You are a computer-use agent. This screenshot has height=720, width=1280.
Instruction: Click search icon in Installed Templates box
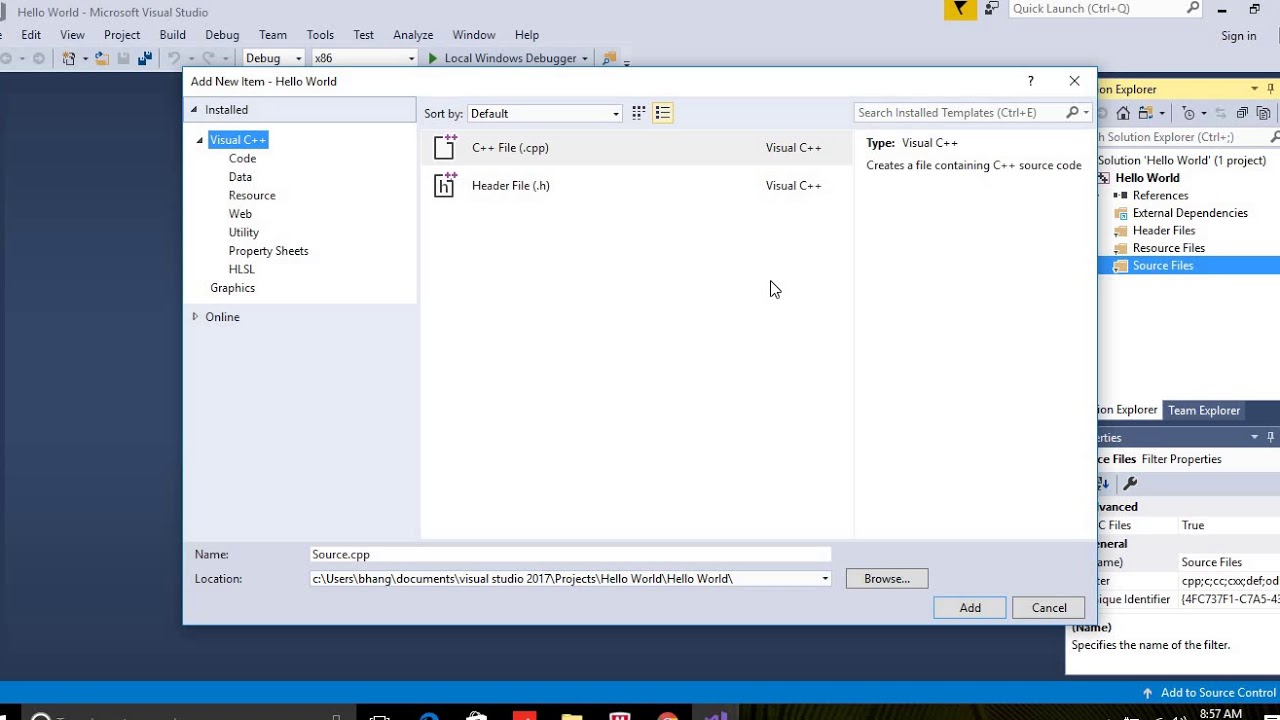pyautogui.click(x=1072, y=113)
